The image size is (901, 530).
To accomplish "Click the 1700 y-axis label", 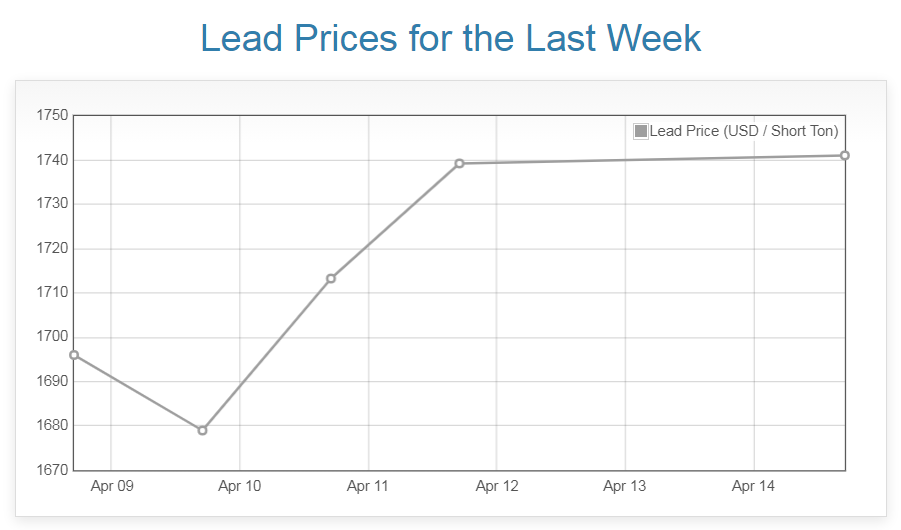I will (52, 337).
